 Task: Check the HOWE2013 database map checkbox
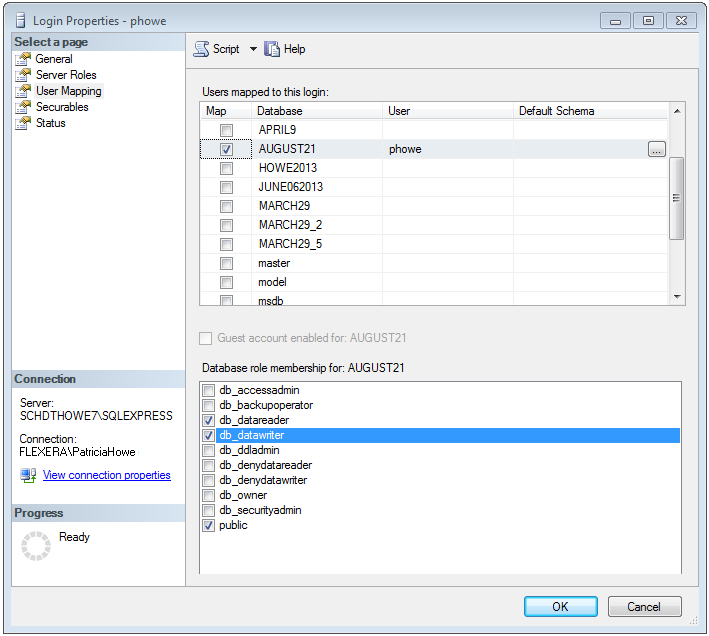pos(227,168)
